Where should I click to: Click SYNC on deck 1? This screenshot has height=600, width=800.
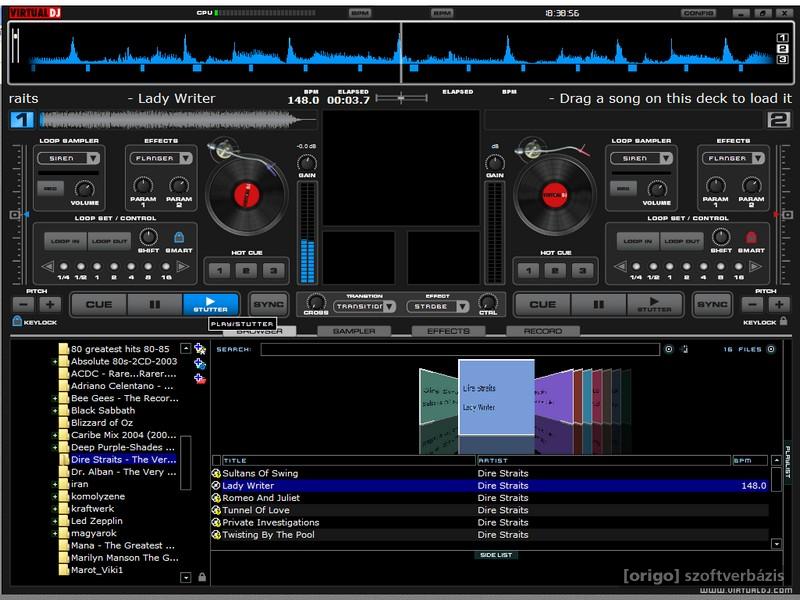[268, 304]
